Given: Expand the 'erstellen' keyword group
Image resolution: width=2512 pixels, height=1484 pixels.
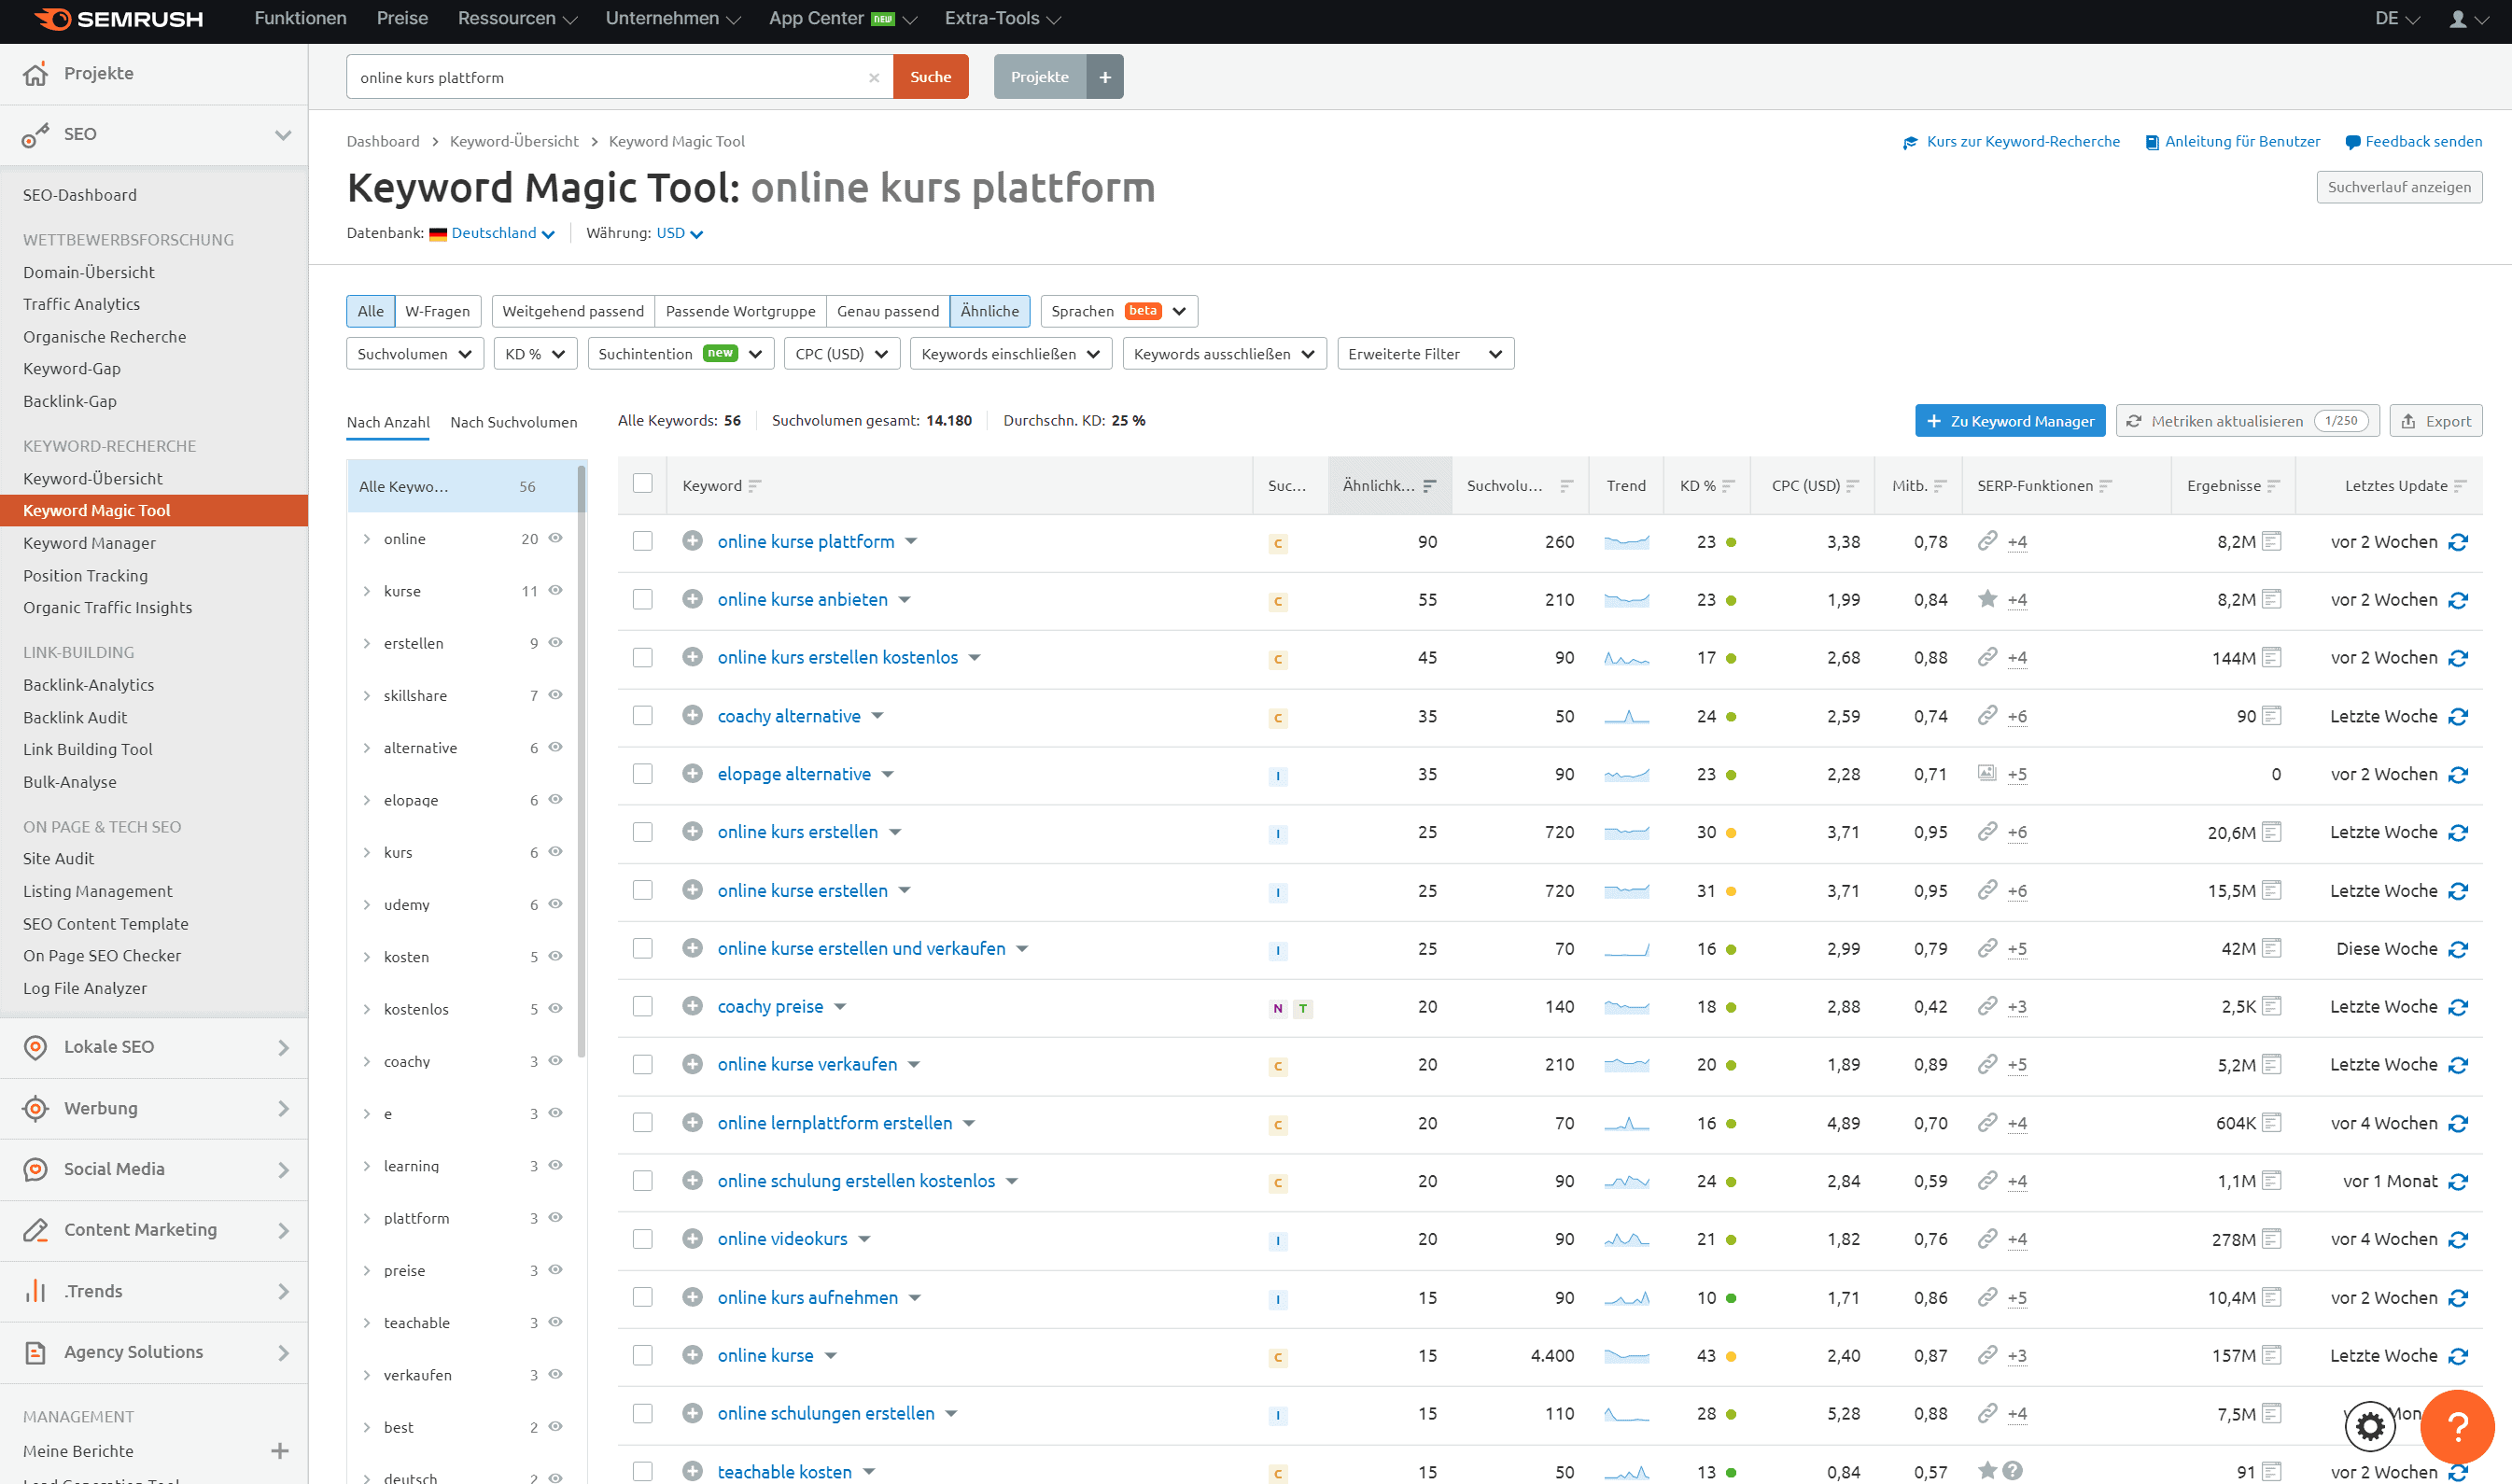Looking at the screenshot, I should 366,644.
